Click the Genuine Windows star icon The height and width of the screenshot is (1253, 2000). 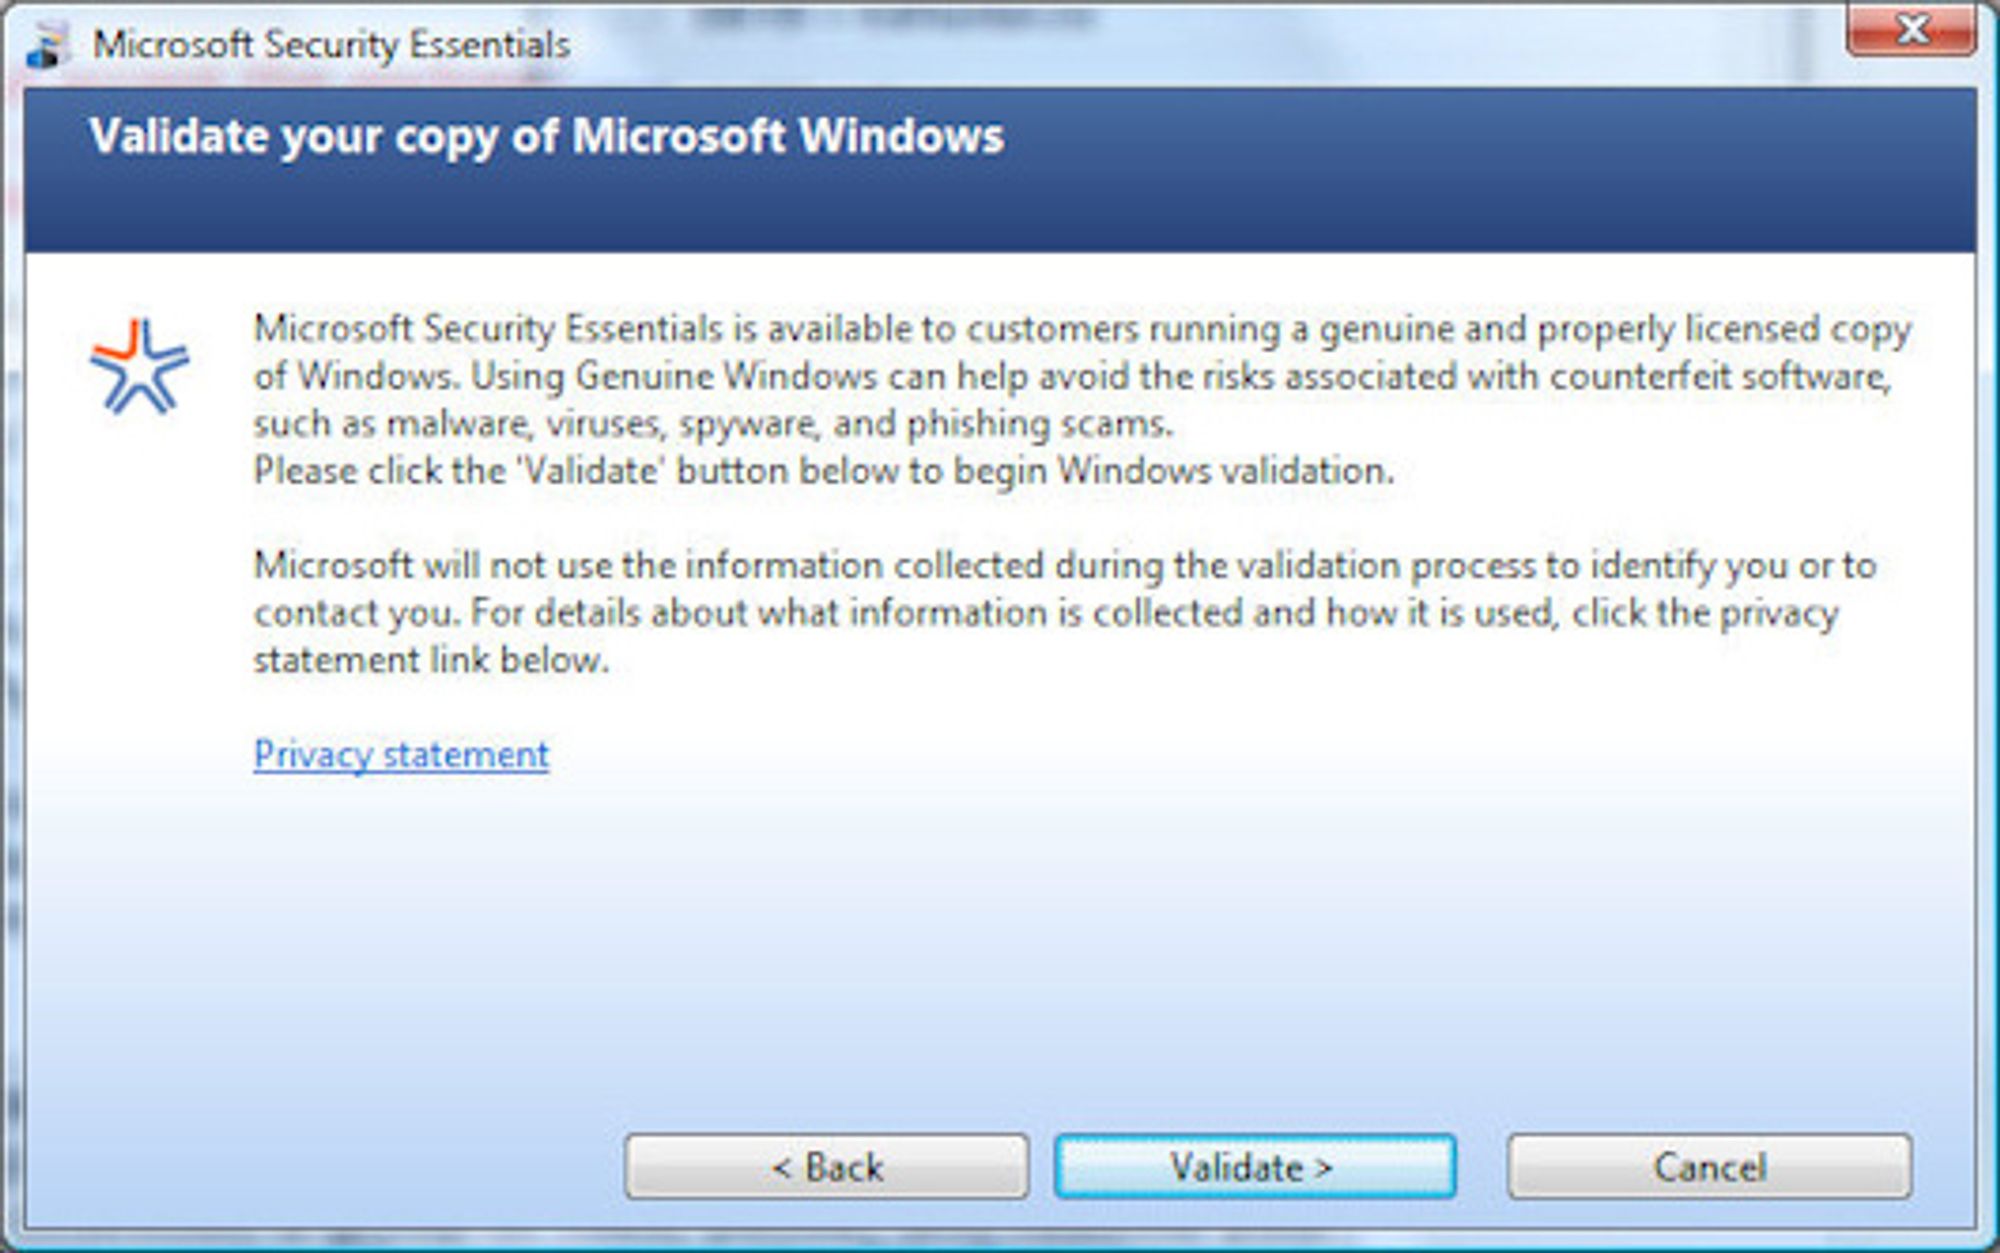click(x=139, y=366)
